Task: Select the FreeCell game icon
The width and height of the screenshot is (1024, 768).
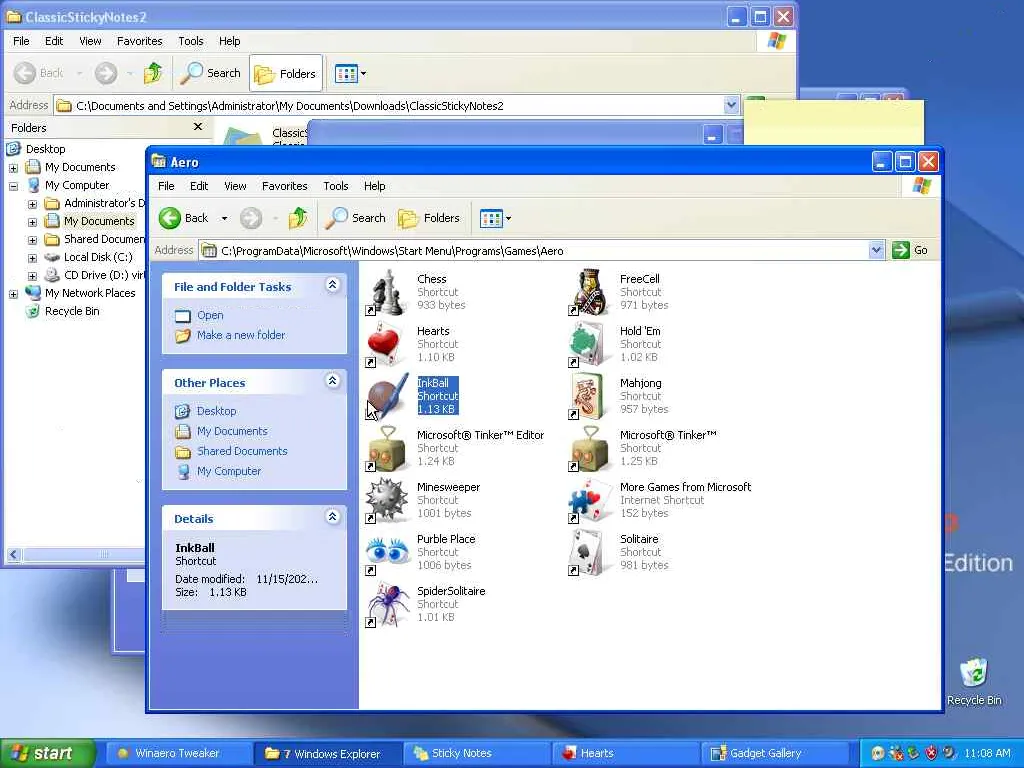Action: click(590, 293)
